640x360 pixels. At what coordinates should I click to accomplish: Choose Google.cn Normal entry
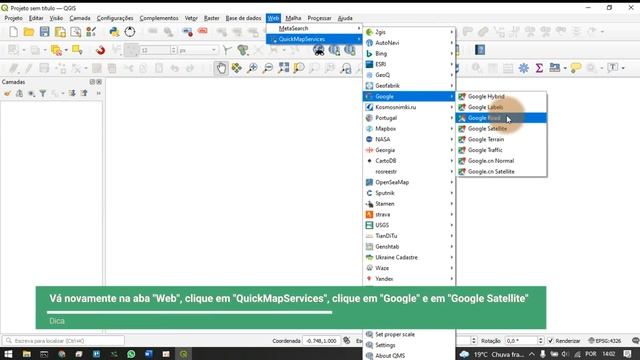coord(501,161)
